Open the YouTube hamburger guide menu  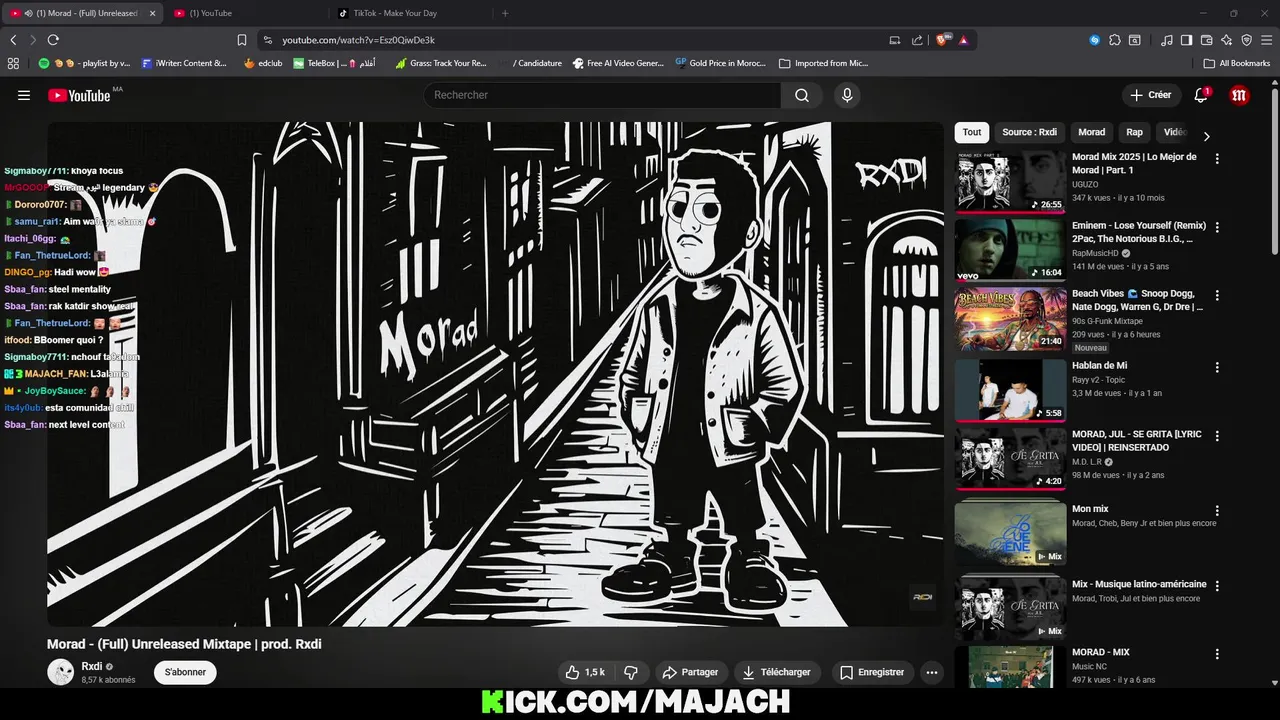pos(24,95)
